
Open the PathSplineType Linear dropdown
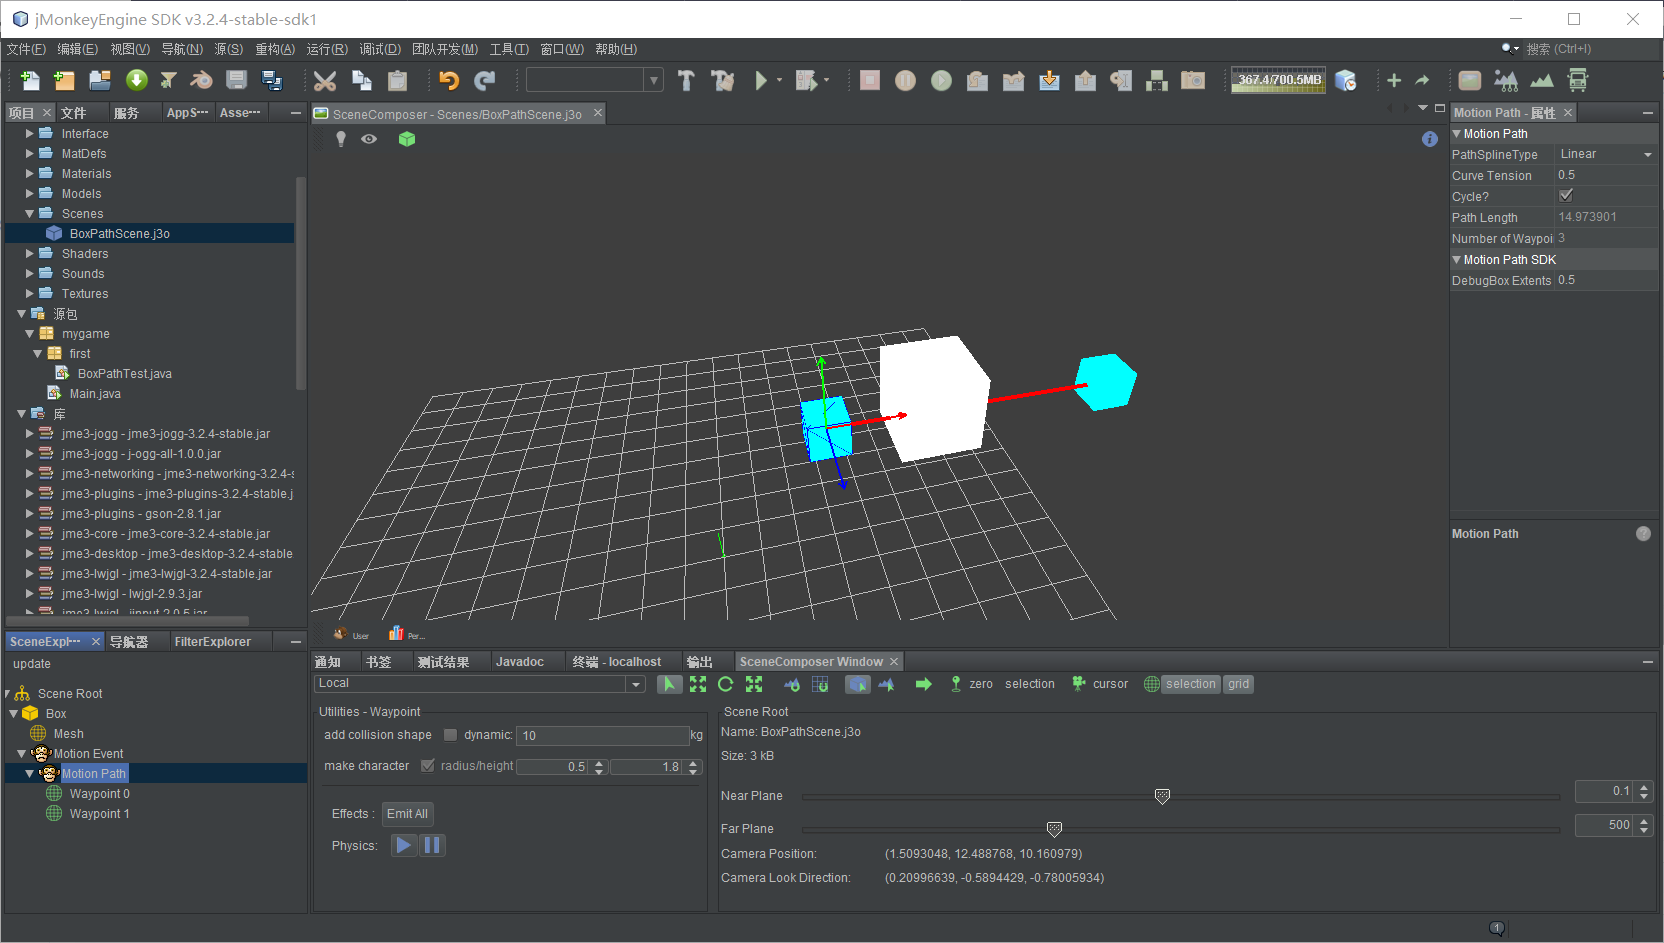(x=1605, y=154)
